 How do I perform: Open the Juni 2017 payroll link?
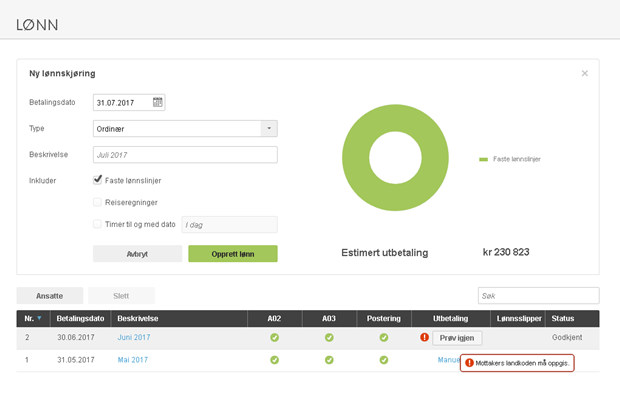coord(134,337)
